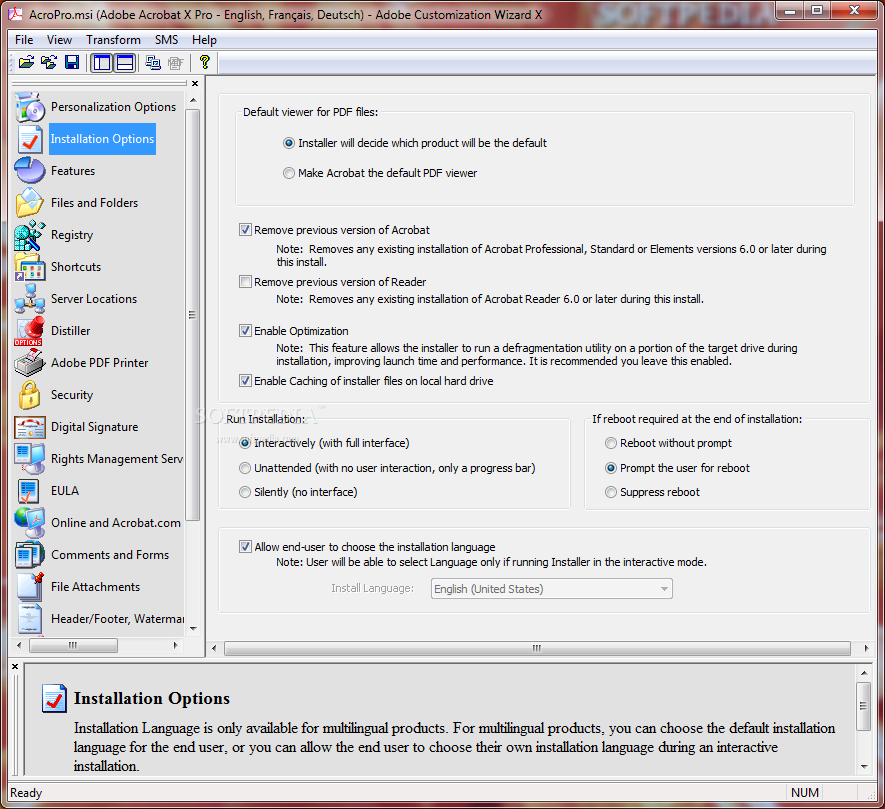The width and height of the screenshot is (885, 809).
Task: Click the Header/Footer, Watermark page icon
Action: (x=30, y=619)
